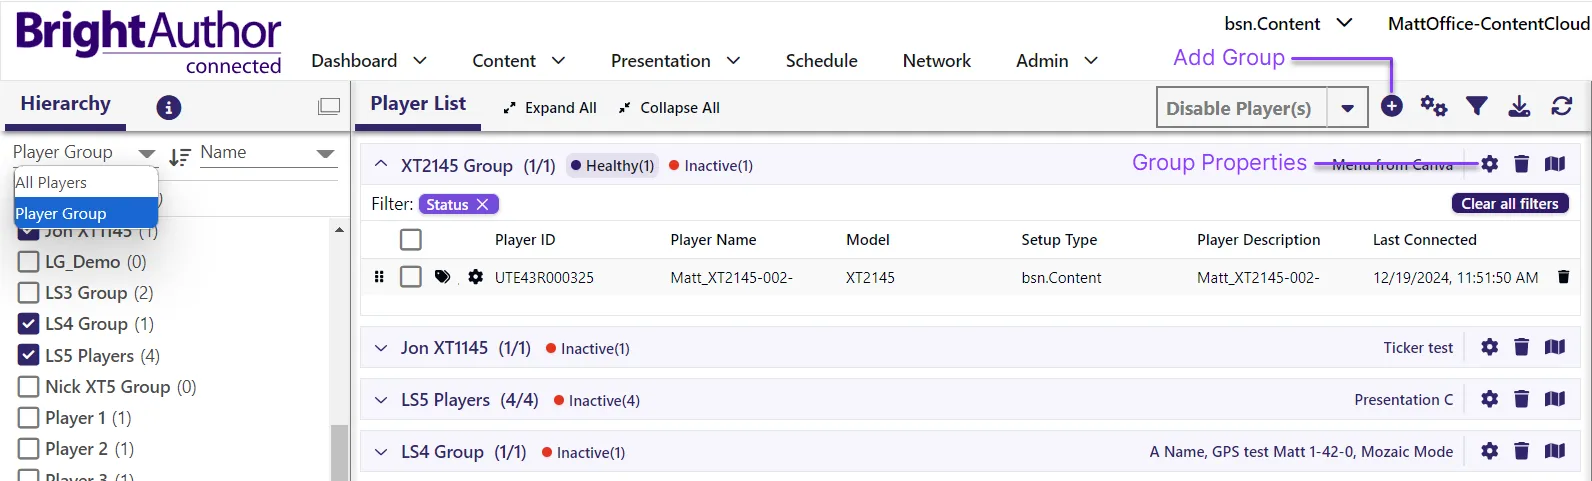
Task: Open Admin menu
Action: click(1057, 61)
